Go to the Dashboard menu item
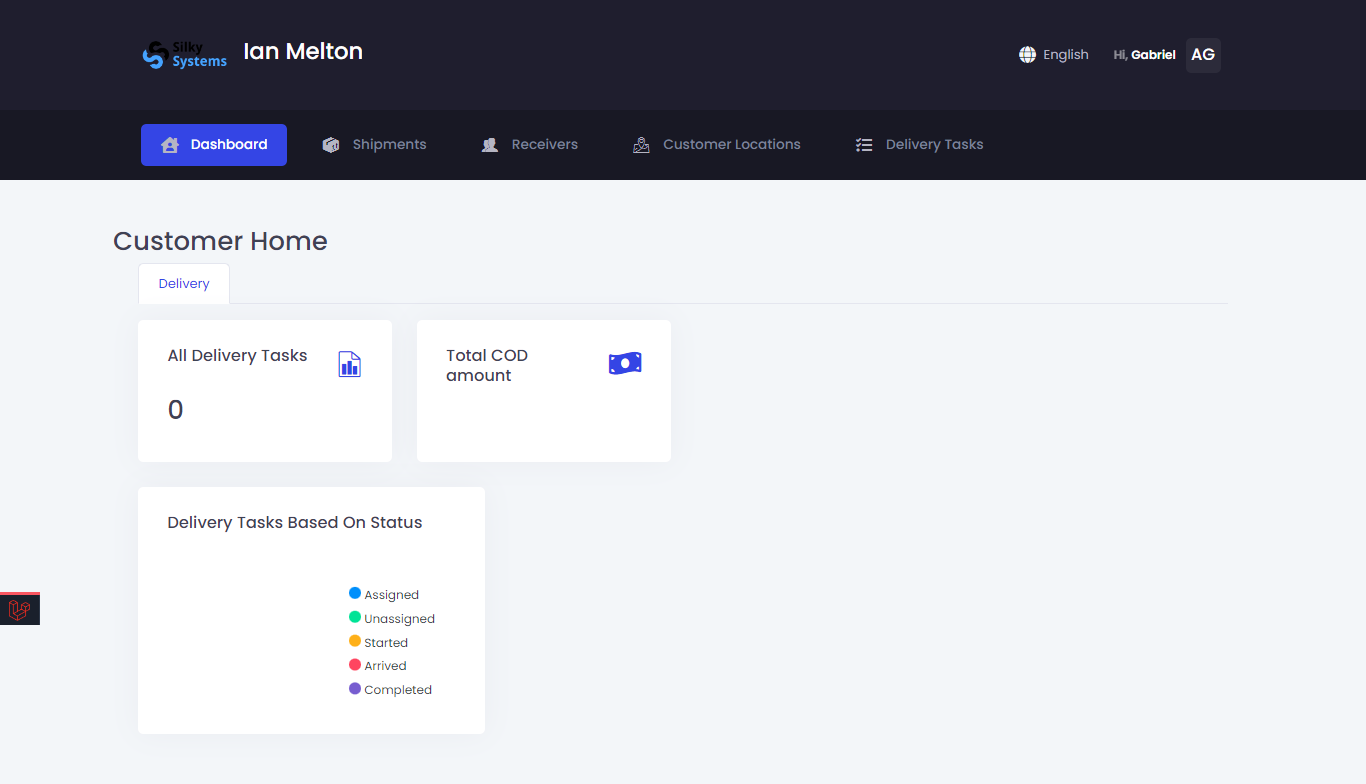This screenshot has height=784, width=1366. (x=214, y=145)
